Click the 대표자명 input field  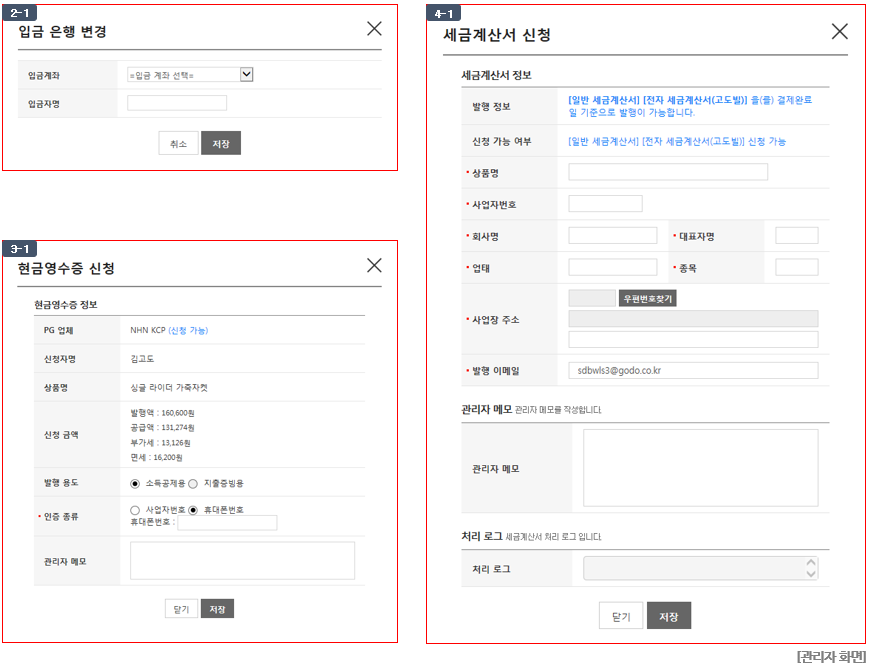tap(796, 235)
